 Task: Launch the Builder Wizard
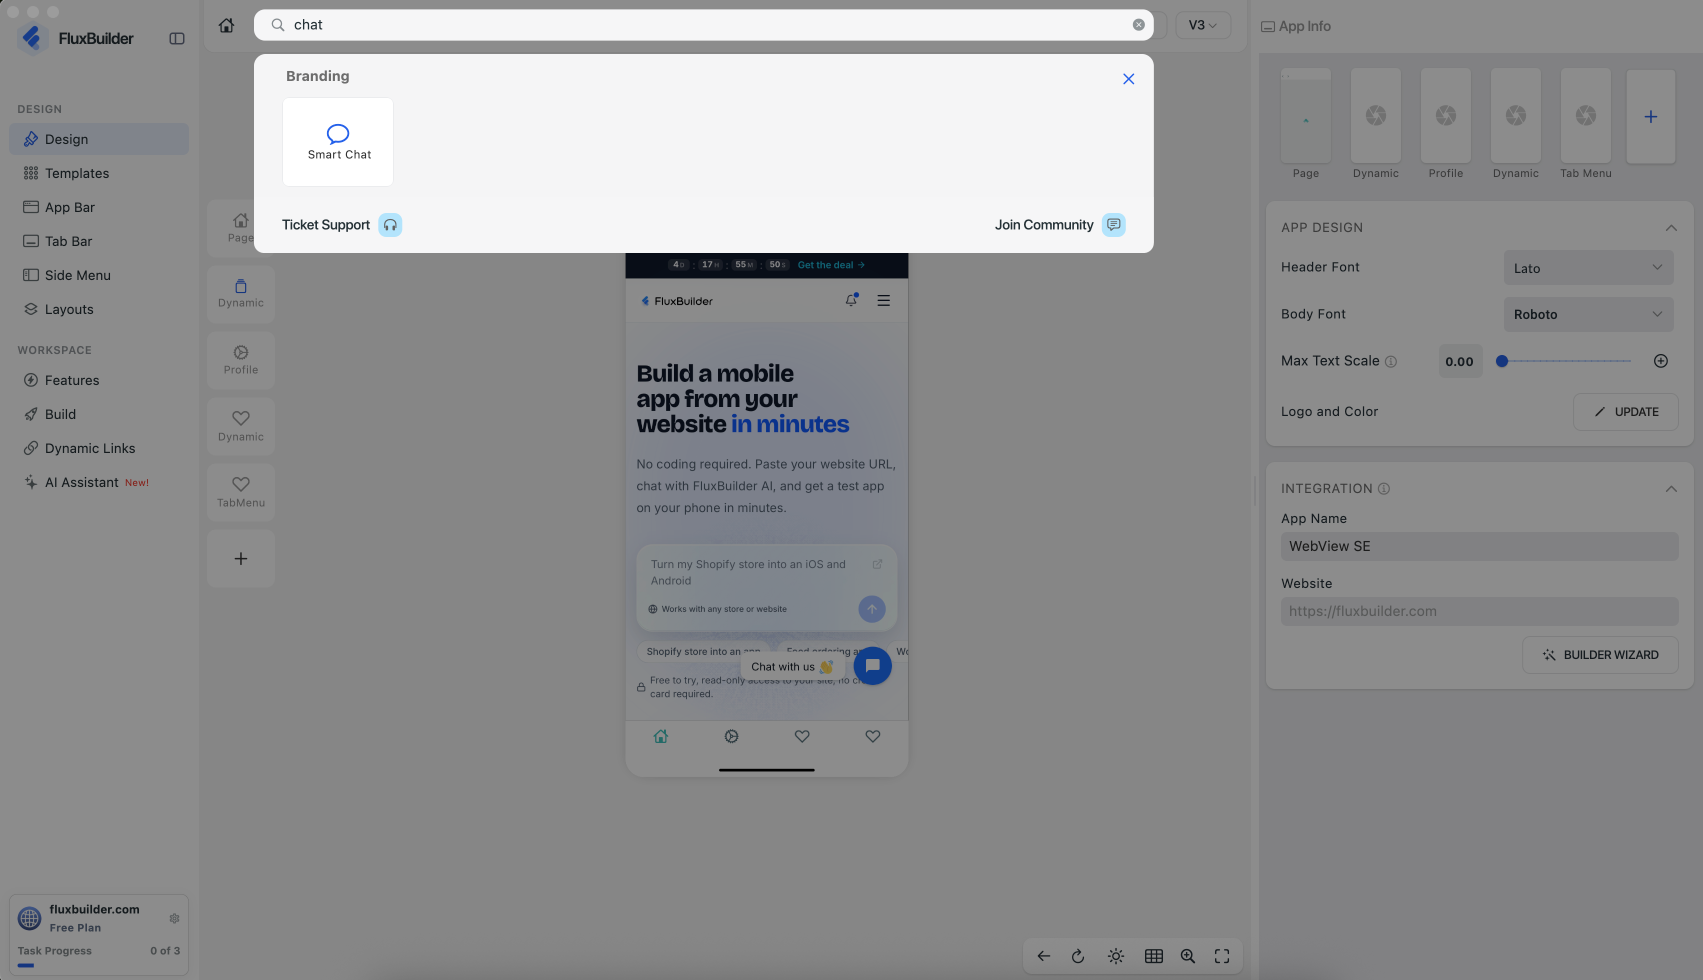pos(1600,655)
